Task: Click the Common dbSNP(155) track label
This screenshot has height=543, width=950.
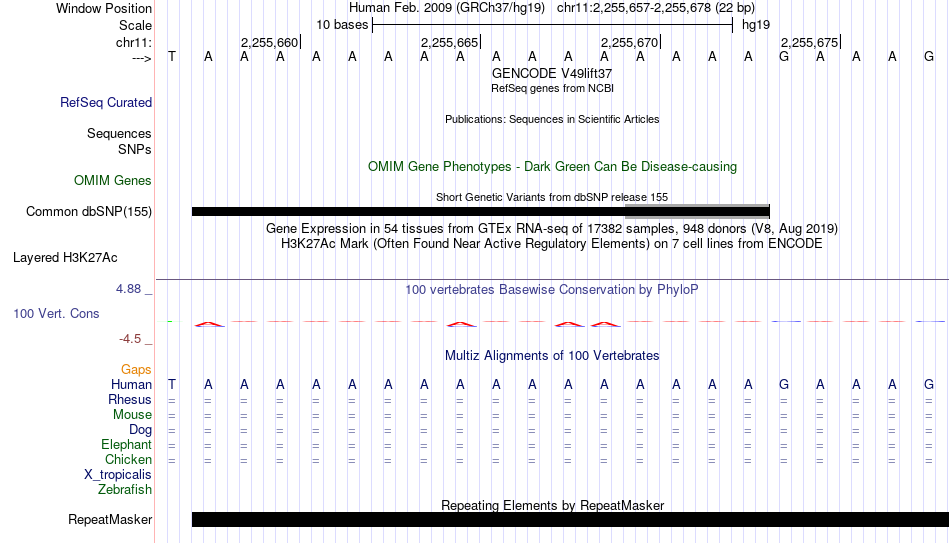Action: (x=88, y=212)
